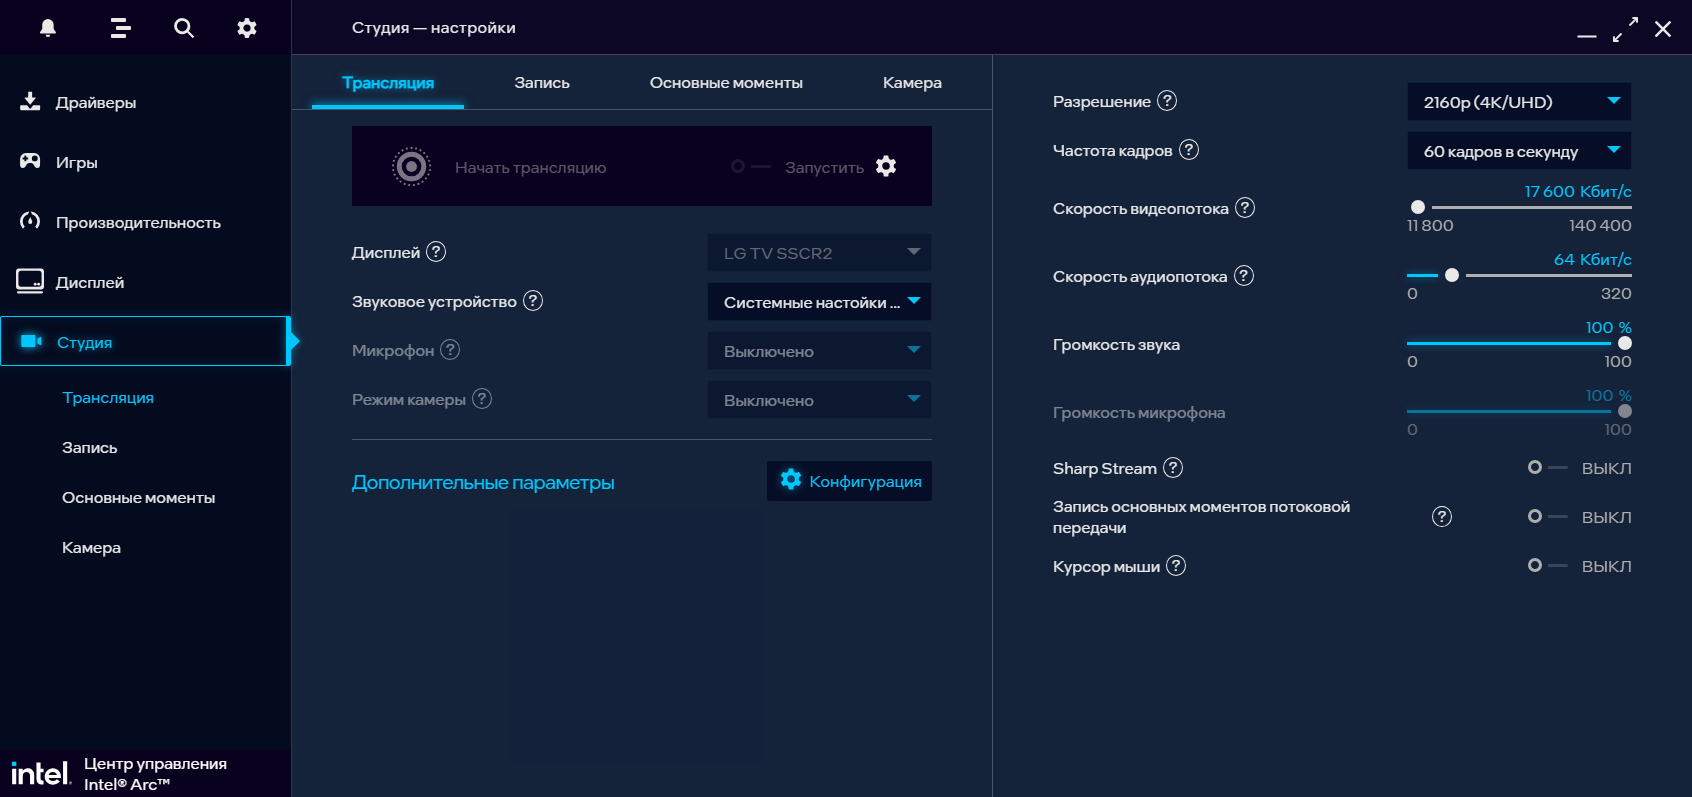Show help for Sharp Stream
Image resolution: width=1692 pixels, height=797 pixels.
tap(1173, 468)
